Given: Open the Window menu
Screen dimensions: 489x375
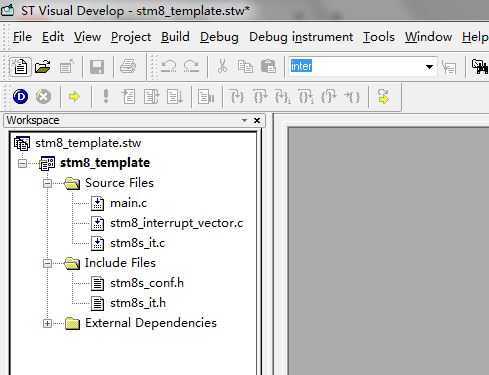Looking at the screenshot, I should tap(428, 37).
